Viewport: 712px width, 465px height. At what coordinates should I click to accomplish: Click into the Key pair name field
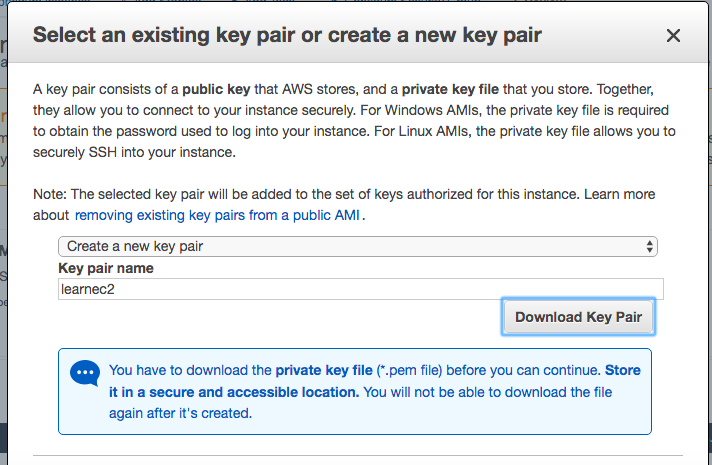(x=360, y=289)
